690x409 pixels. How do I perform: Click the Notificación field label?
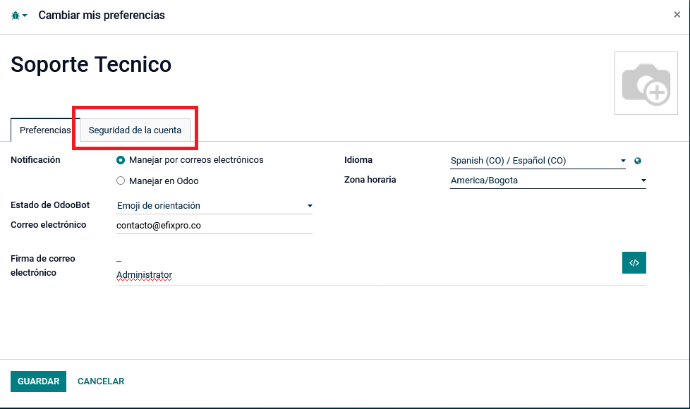35,160
